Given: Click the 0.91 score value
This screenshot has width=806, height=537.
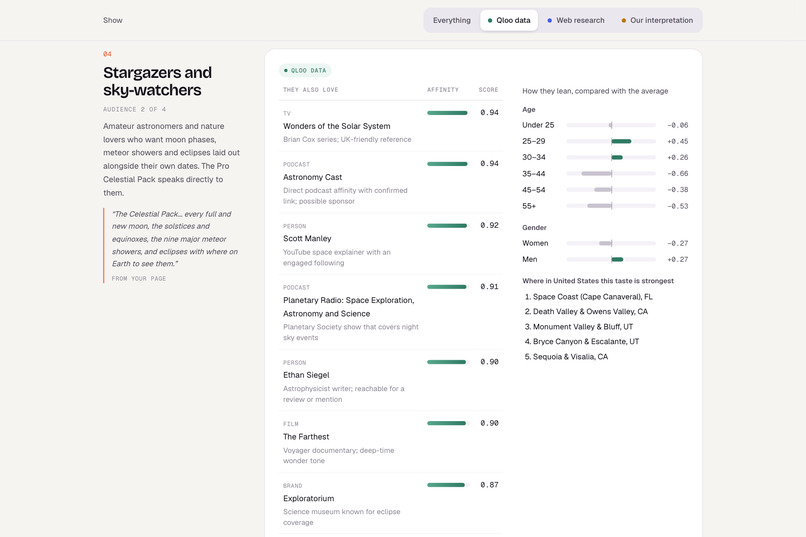Looking at the screenshot, I should click(x=489, y=287).
